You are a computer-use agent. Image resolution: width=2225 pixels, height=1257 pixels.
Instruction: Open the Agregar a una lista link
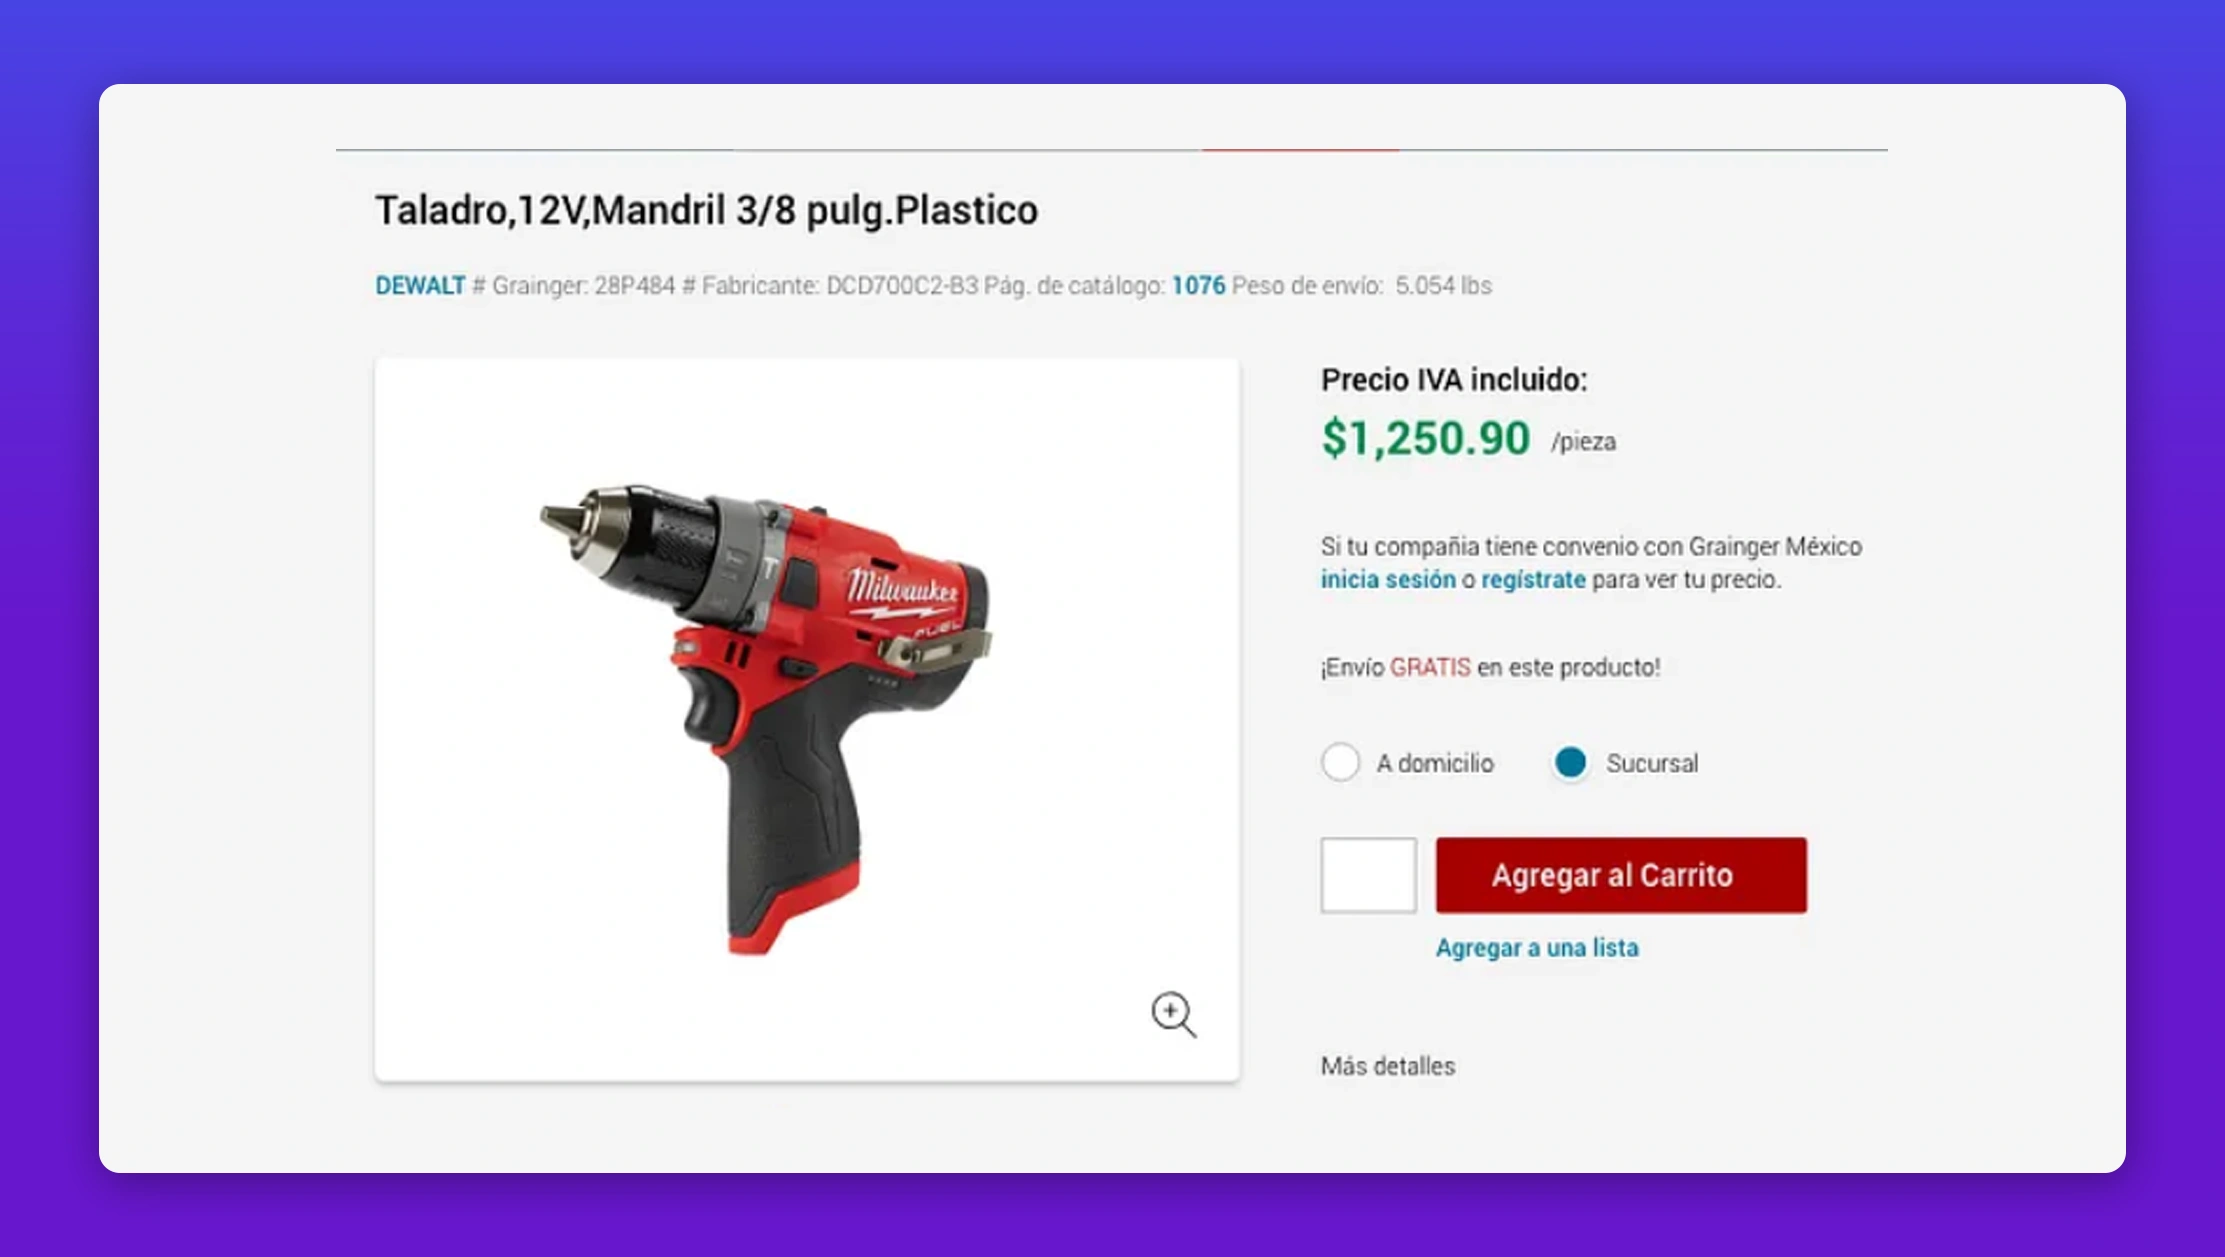(x=1537, y=948)
